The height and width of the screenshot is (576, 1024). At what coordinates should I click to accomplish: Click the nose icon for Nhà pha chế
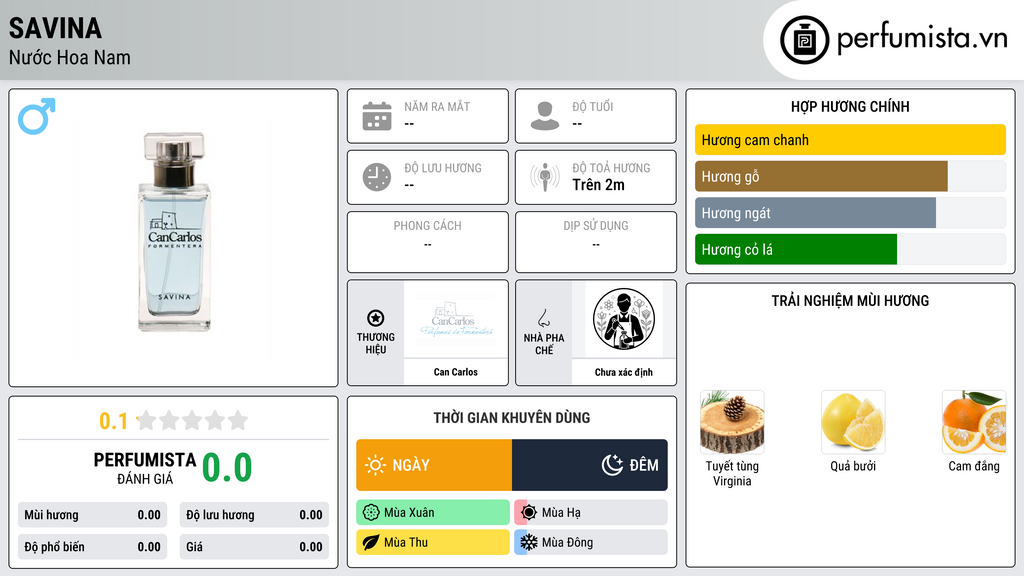(543, 318)
